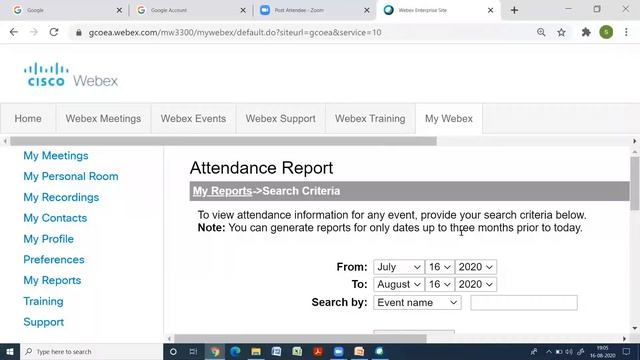Click the browser address bar URL
This screenshot has width=640, height=360.
coord(235,32)
